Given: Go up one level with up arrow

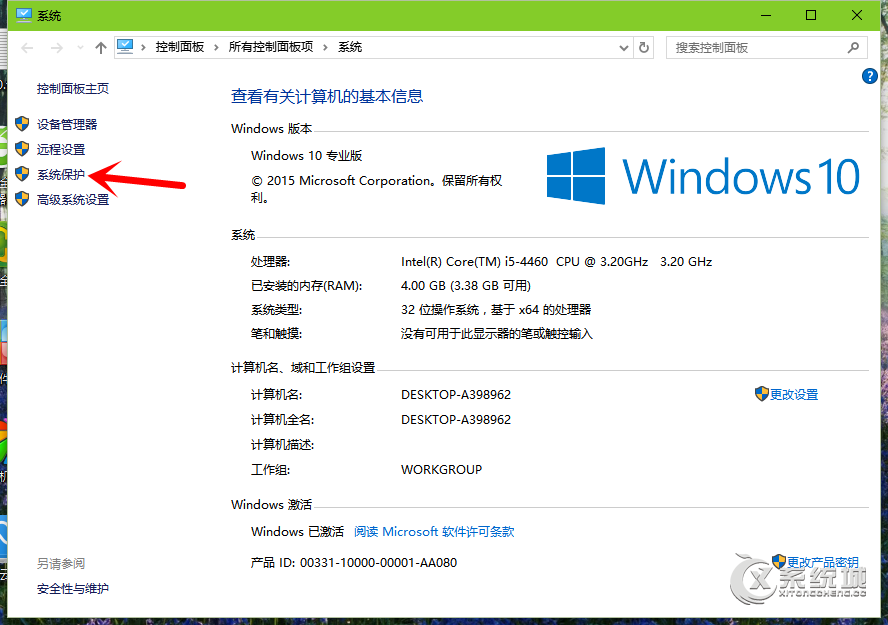Looking at the screenshot, I should (x=101, y=48).
